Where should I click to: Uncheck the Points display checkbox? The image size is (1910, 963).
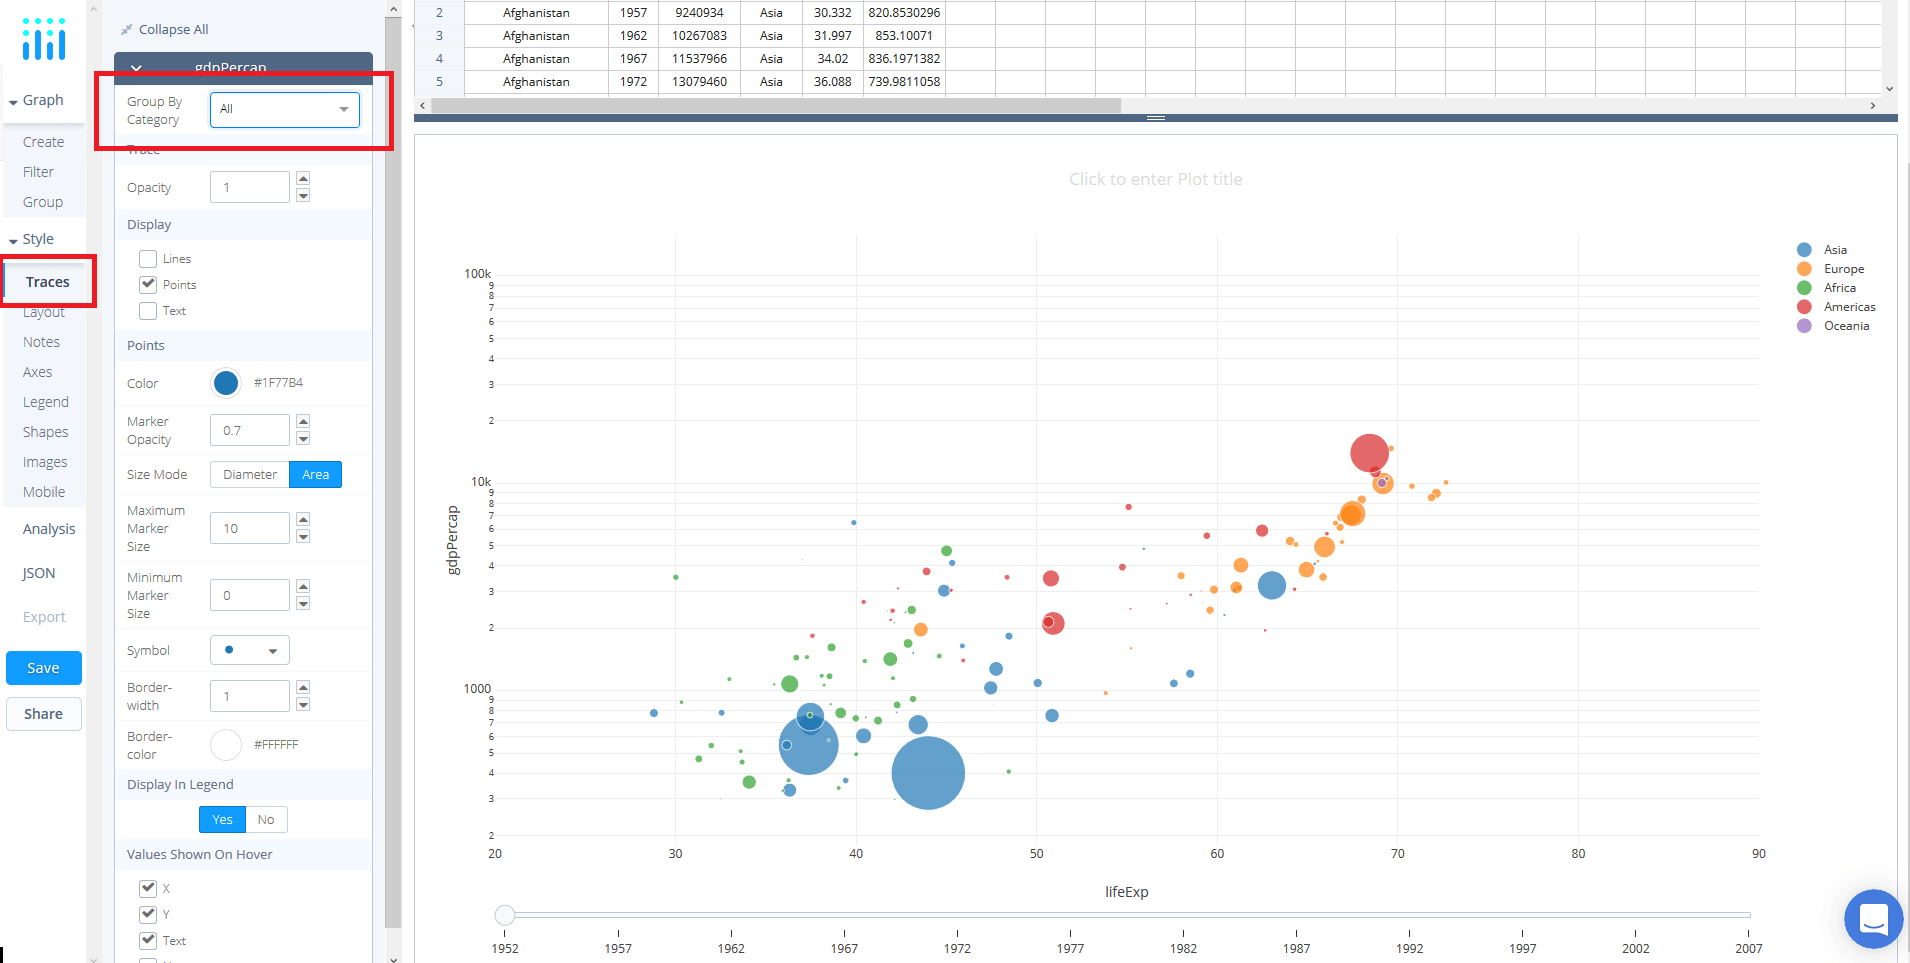coord(148,285)
